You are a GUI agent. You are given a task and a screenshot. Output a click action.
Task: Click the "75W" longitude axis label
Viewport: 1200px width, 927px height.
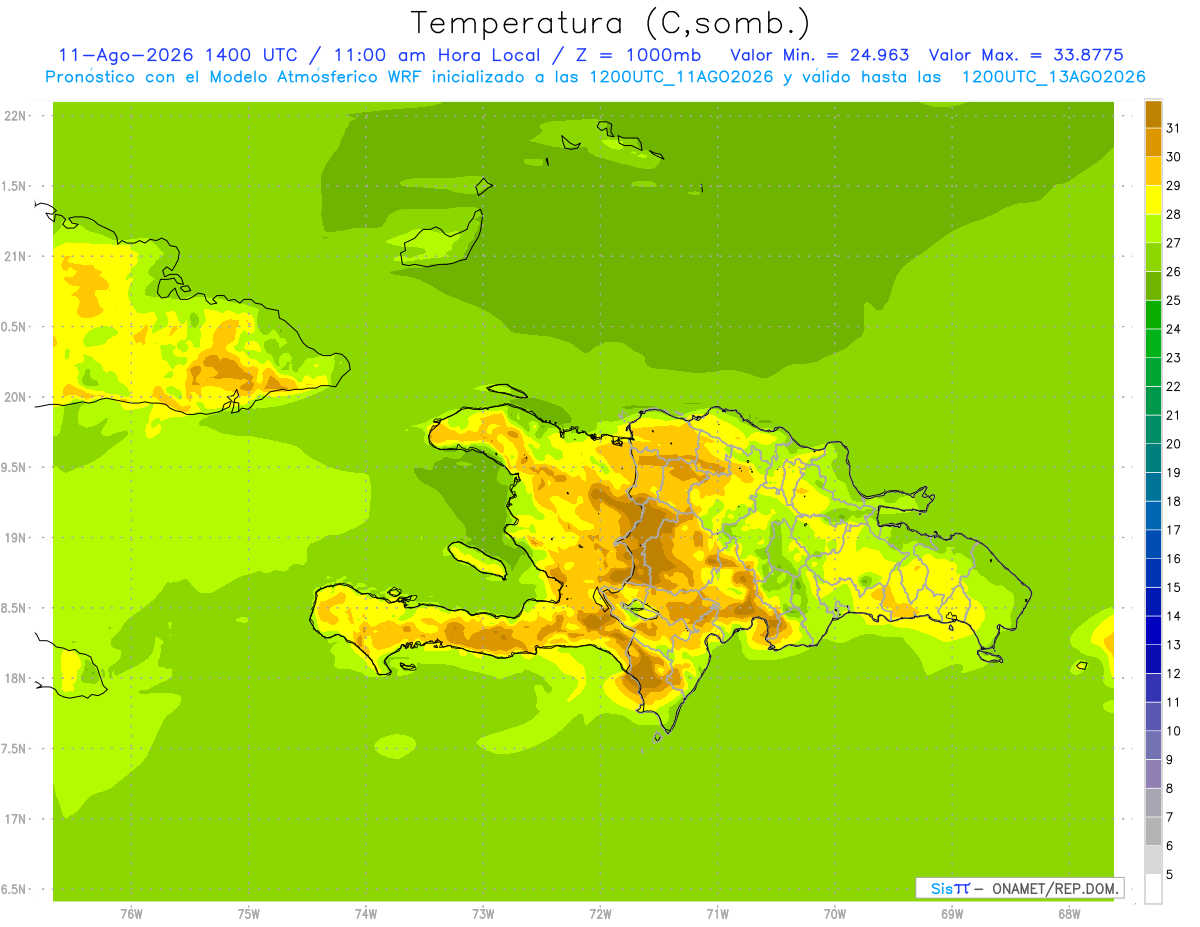point(248,914)
